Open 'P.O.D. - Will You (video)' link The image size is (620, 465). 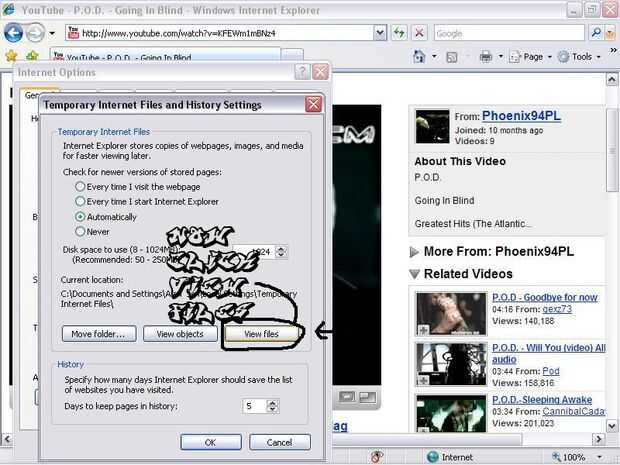[549, 353]
